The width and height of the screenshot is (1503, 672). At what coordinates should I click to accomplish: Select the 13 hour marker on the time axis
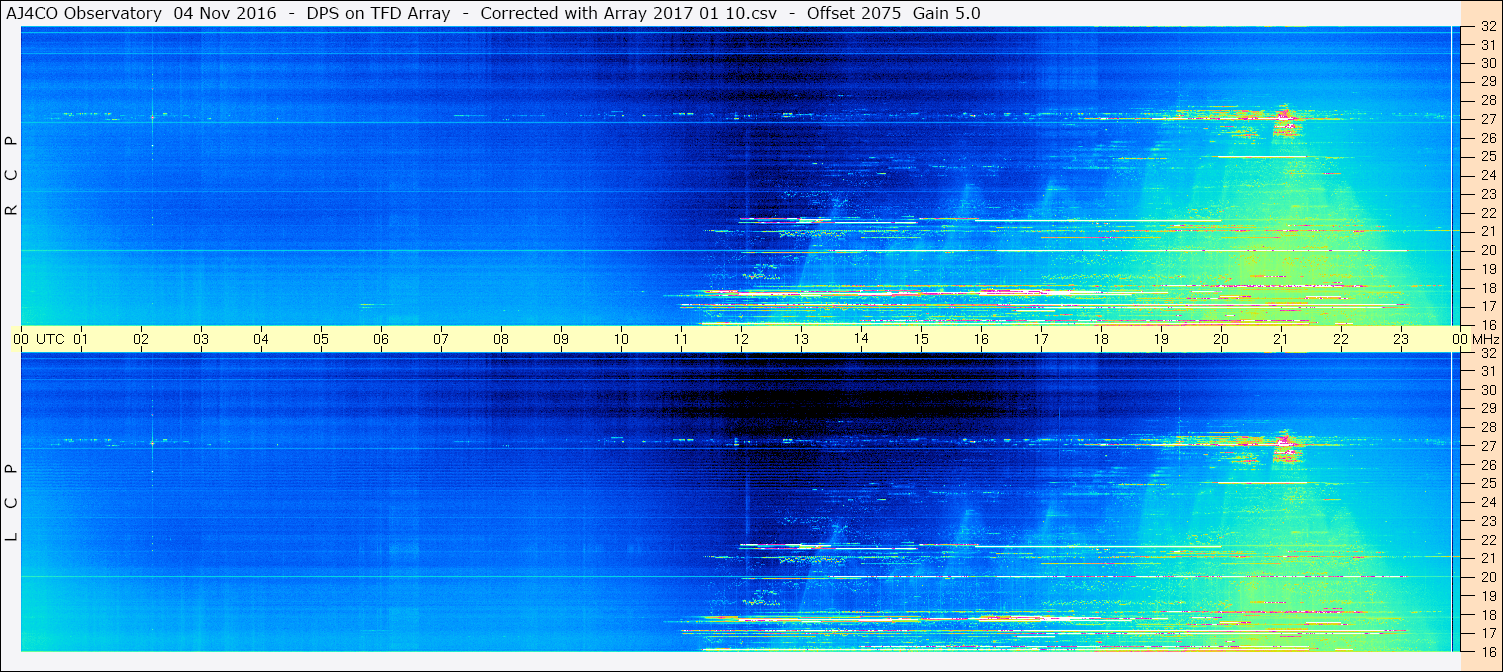pyautogui.click(x=801, y=339)
